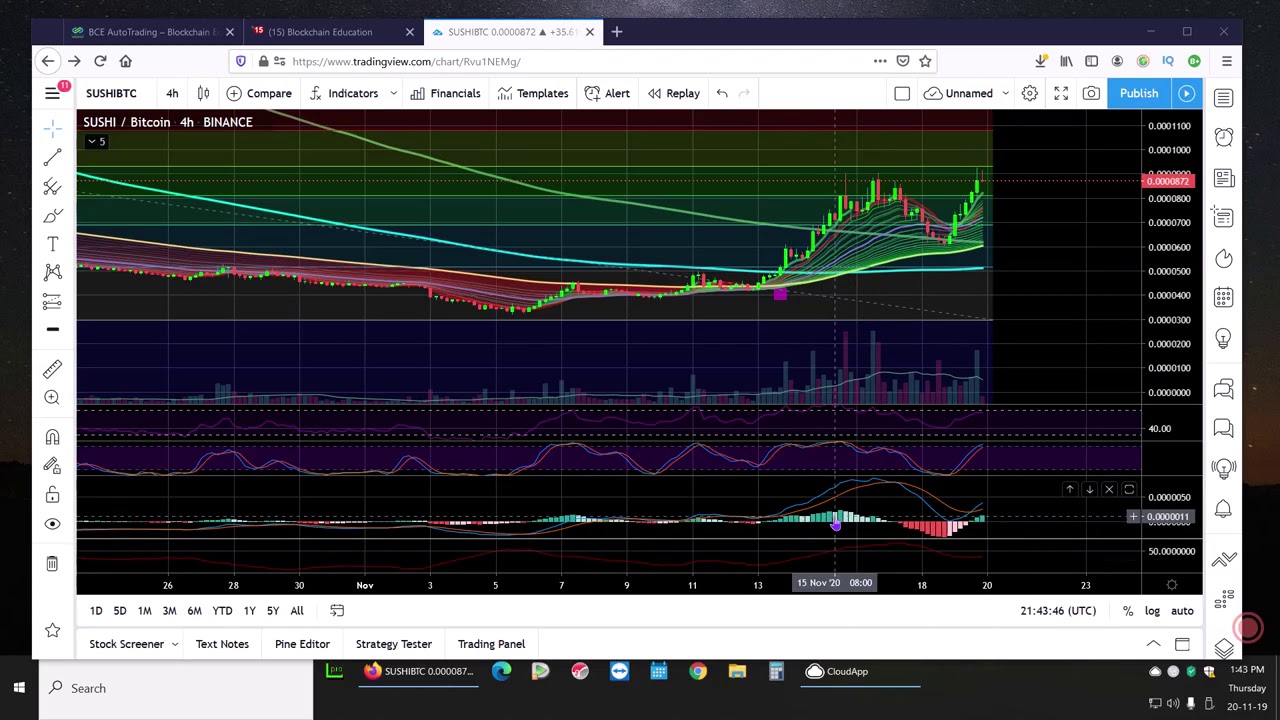Expand the indicators favorites dropdown arrow
Viewport: 1280px width, 720px height.
[393, 93]
